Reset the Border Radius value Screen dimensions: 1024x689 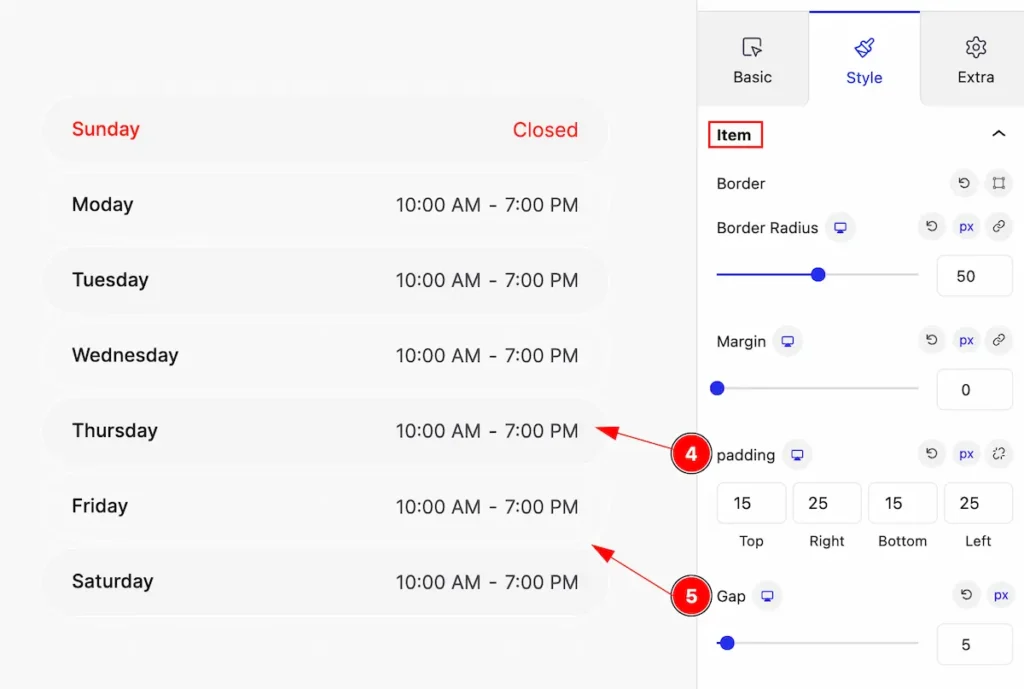coord(931,227)
